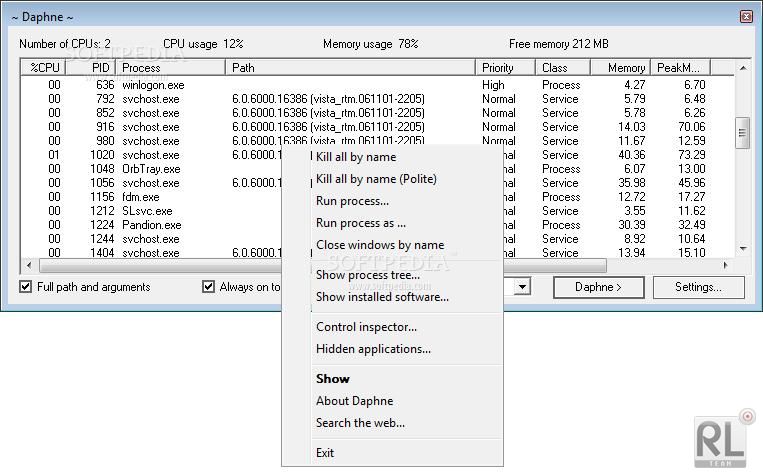Select the winlogon.exe process row
Image resolution: width=763 pixels, height=476 pixels.
tap(377, 85)
